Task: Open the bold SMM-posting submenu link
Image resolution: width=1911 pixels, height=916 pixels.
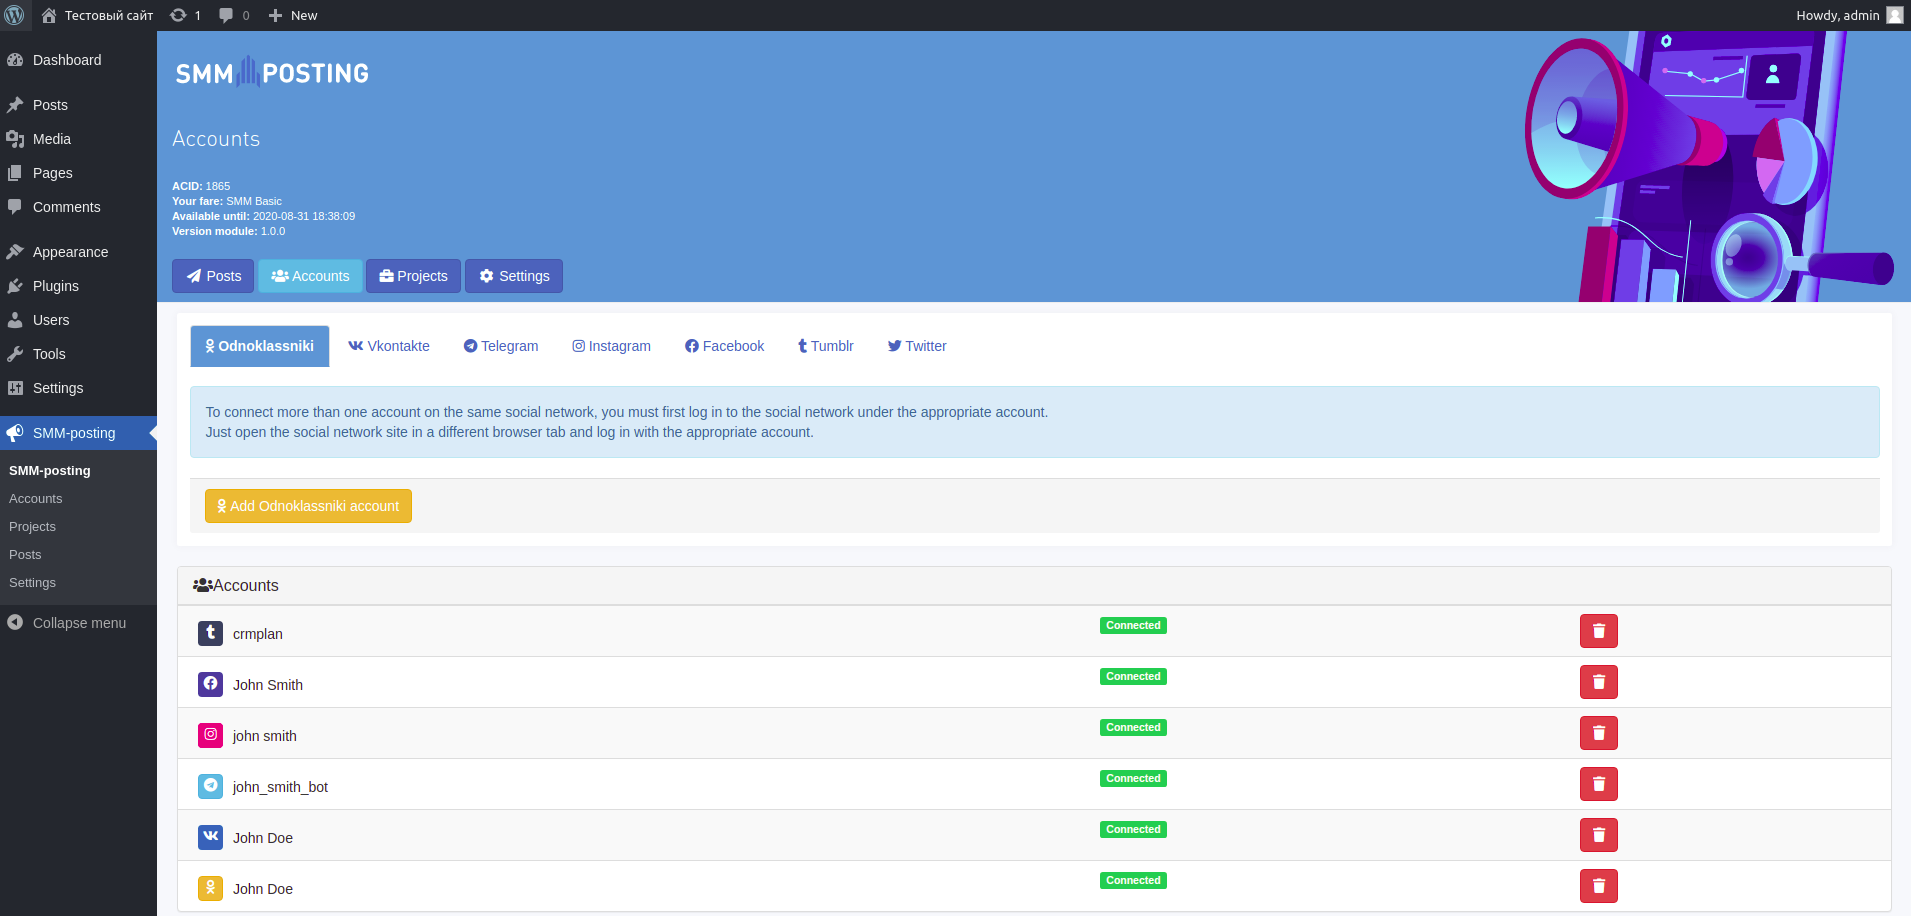Action: (50, 471)
